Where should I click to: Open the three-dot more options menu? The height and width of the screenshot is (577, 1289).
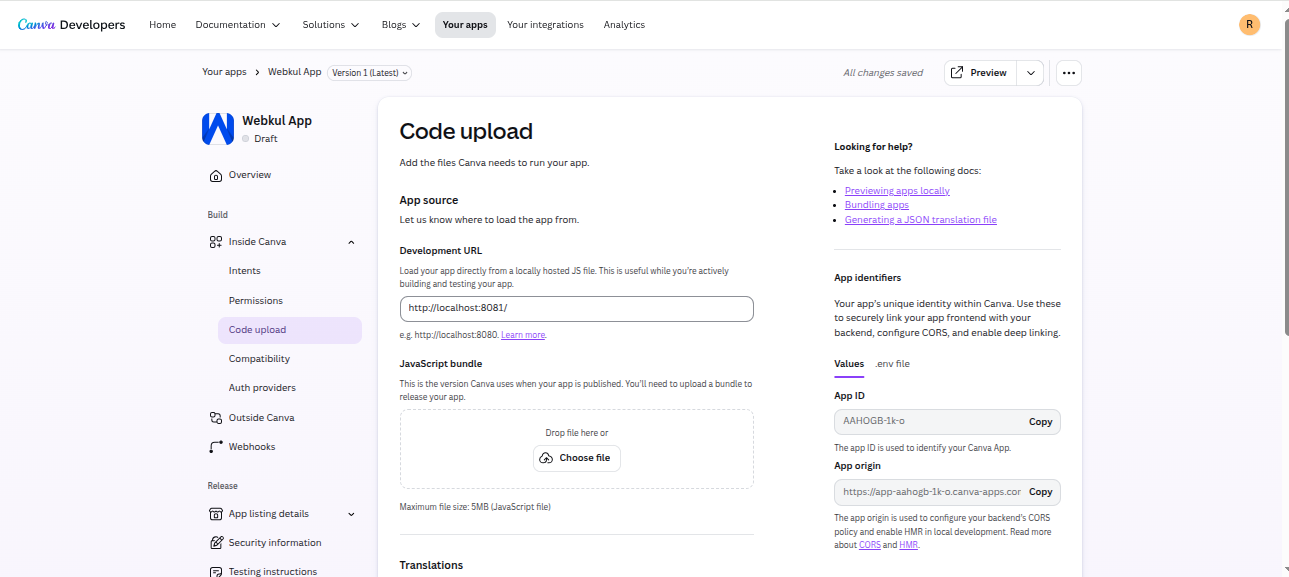coord(1068,73)
